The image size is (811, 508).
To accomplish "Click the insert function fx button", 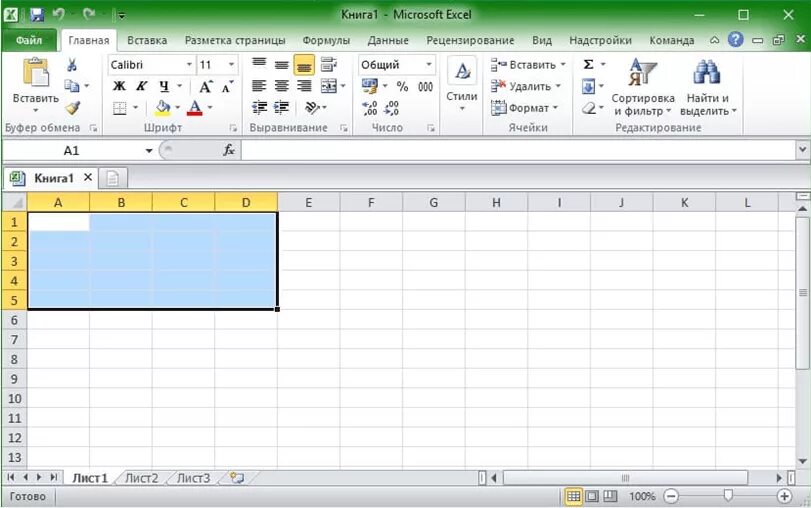I will coord(229,151).
